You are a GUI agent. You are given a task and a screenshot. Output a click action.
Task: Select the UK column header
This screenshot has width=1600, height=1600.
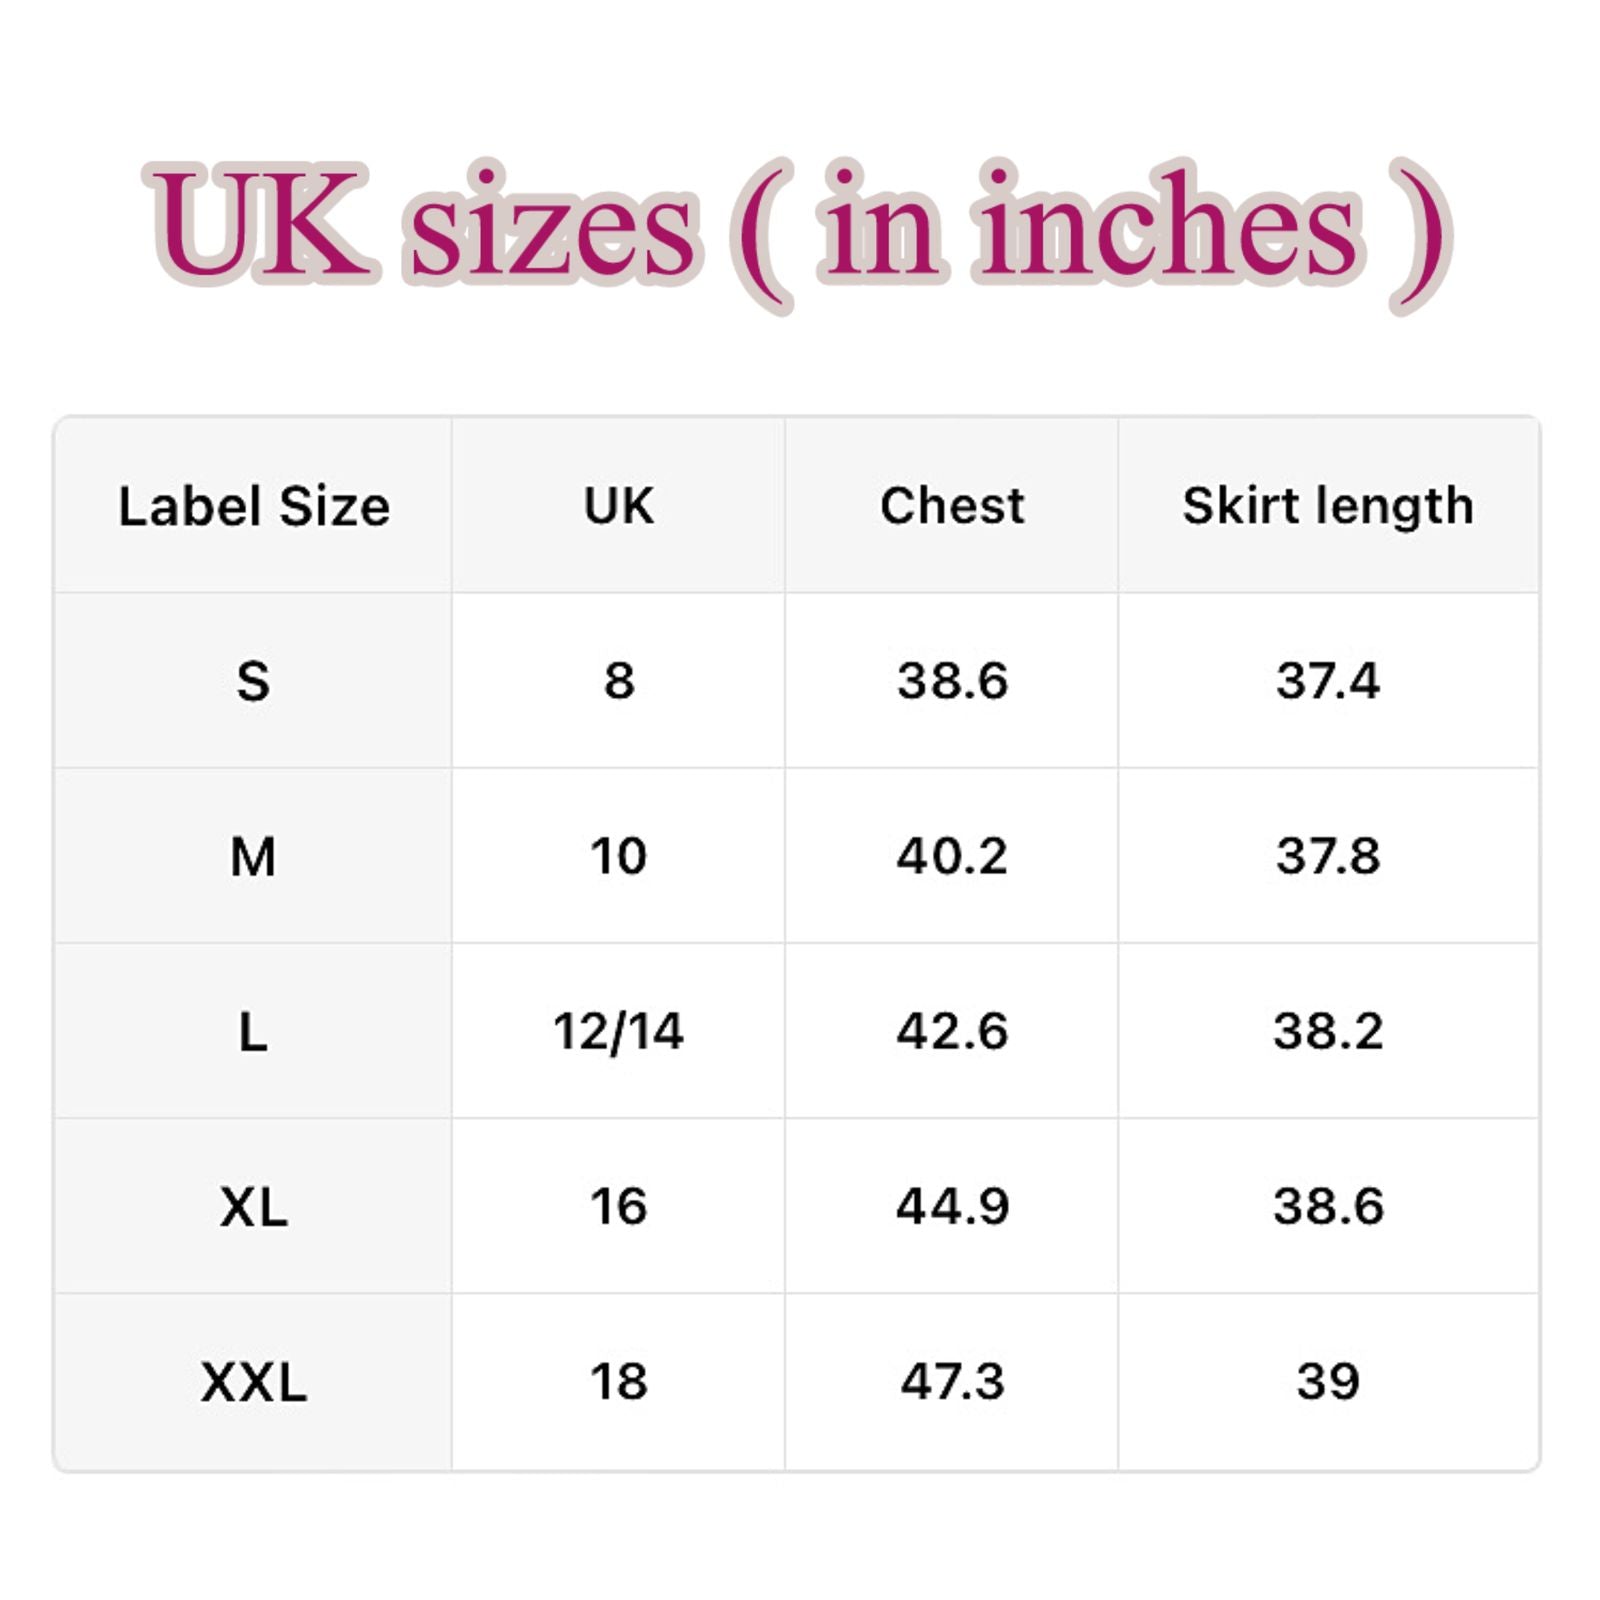619,506
